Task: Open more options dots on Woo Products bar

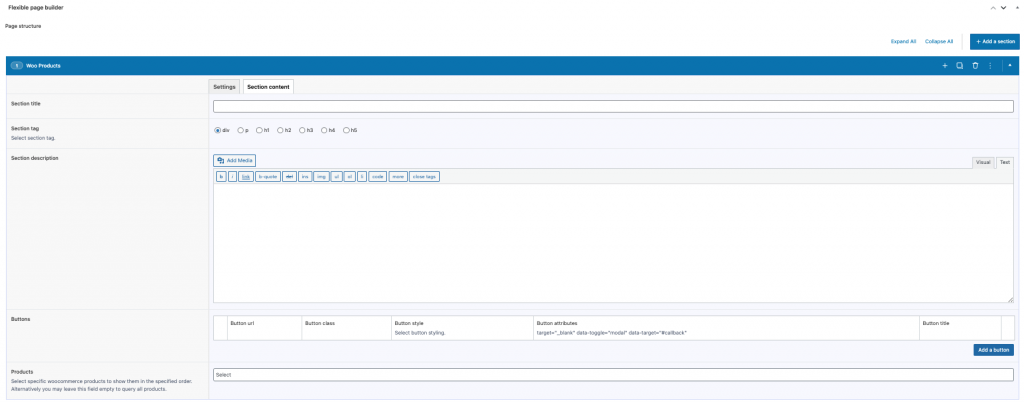Action: (x=990, y=65)
